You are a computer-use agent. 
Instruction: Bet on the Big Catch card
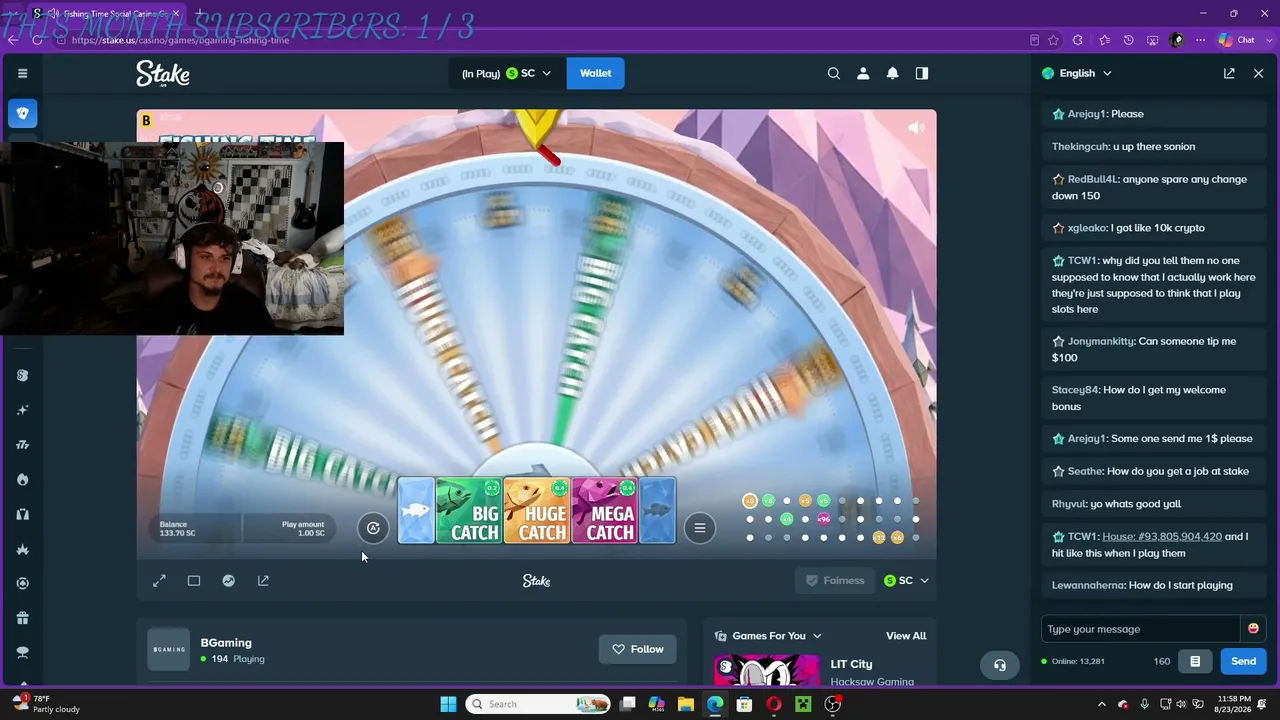click(469, 511)
